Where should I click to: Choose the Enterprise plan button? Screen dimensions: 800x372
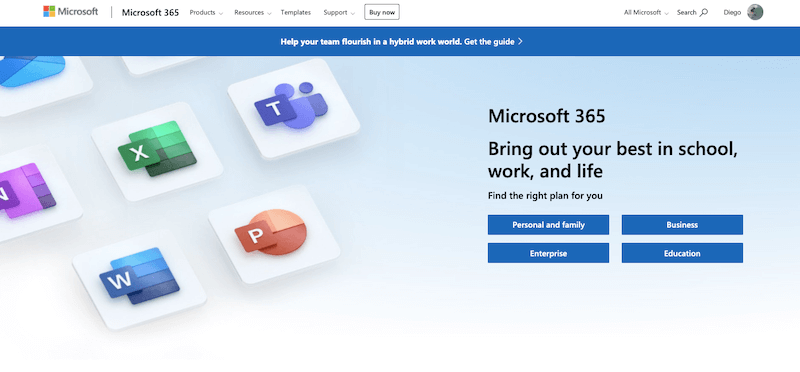click(548, 253)
